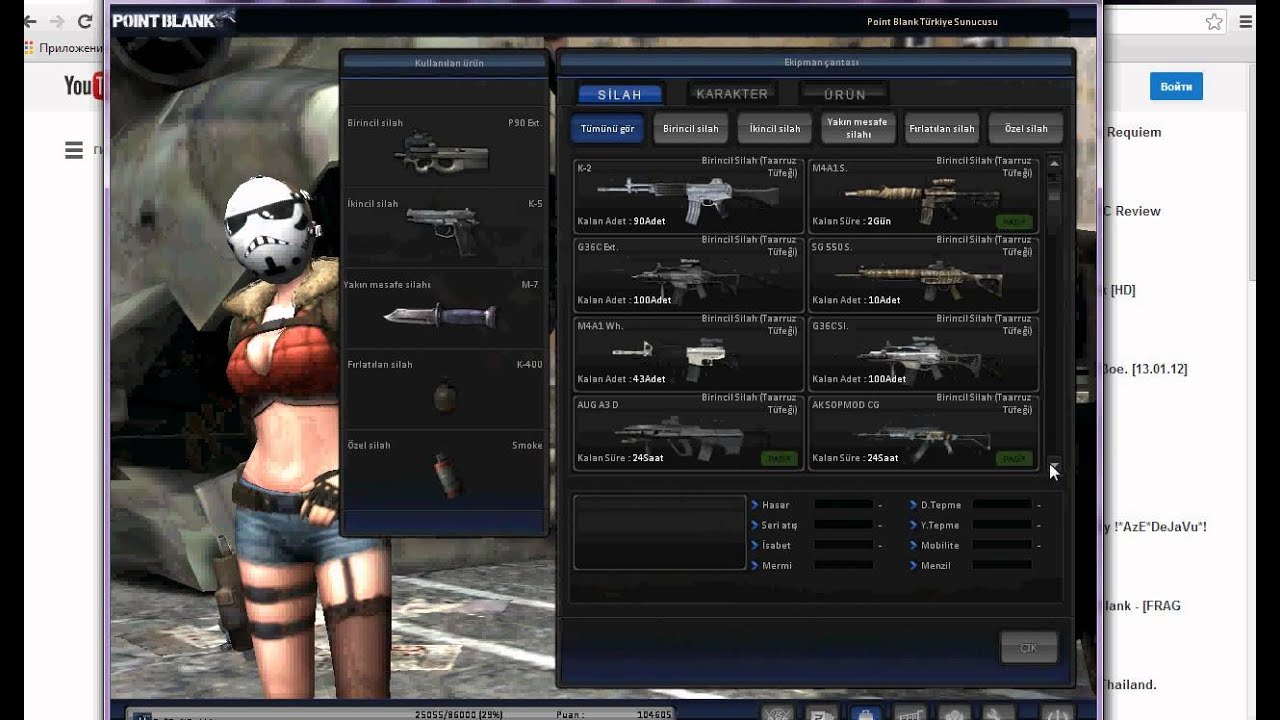Click the İsabet stat label
The image size is (1280, 720).
click(x=777, y=545)
